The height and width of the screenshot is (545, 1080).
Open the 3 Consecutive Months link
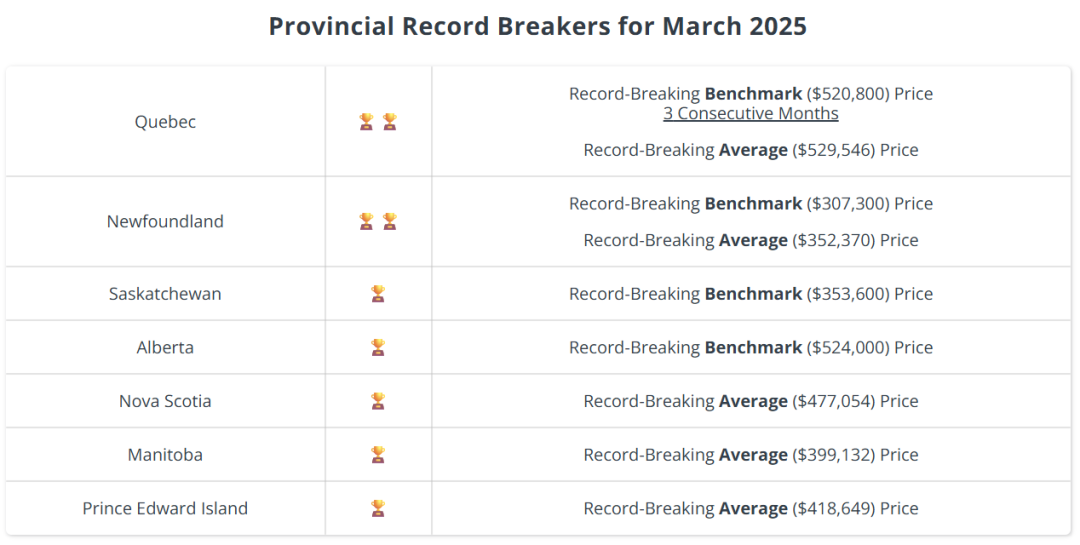751,114
